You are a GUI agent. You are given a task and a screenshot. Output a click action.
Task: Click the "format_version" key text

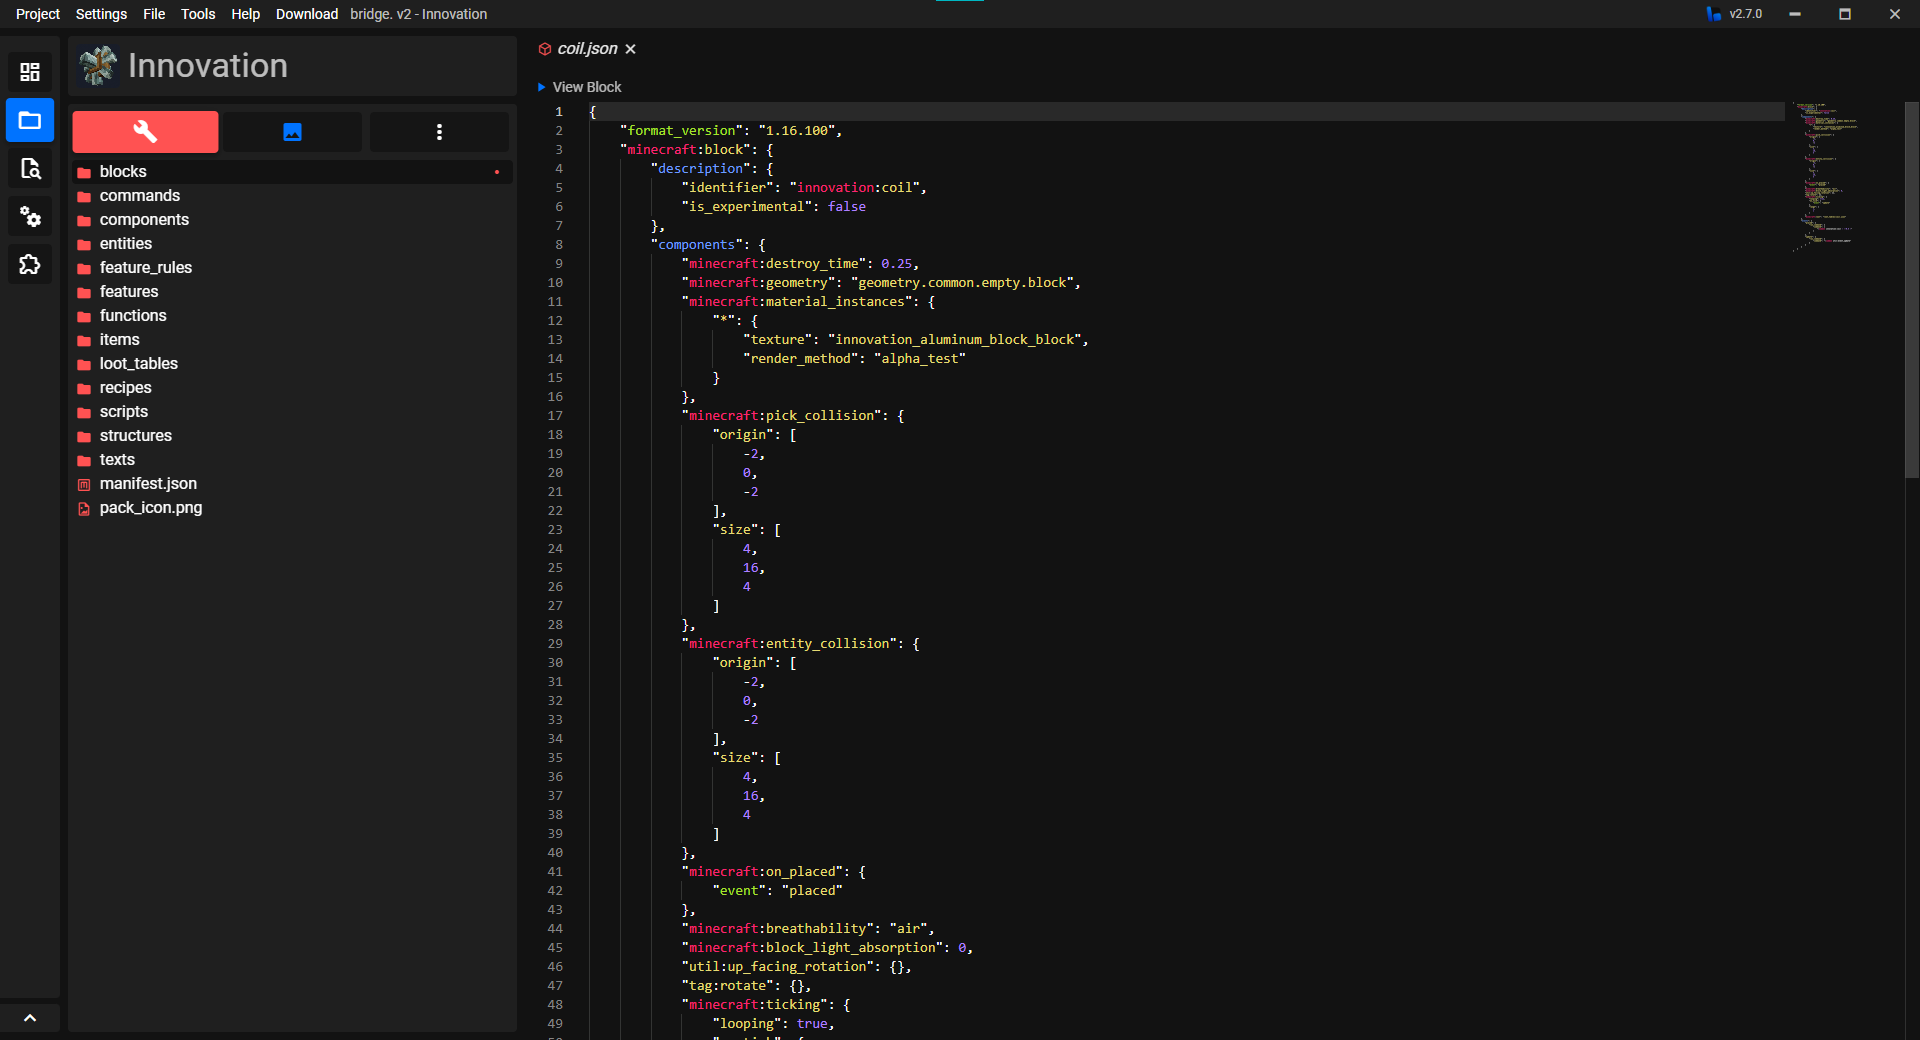[681, 131]
